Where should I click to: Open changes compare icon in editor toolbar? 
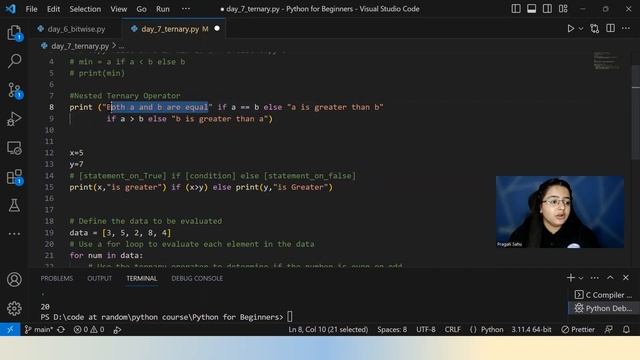595,29
